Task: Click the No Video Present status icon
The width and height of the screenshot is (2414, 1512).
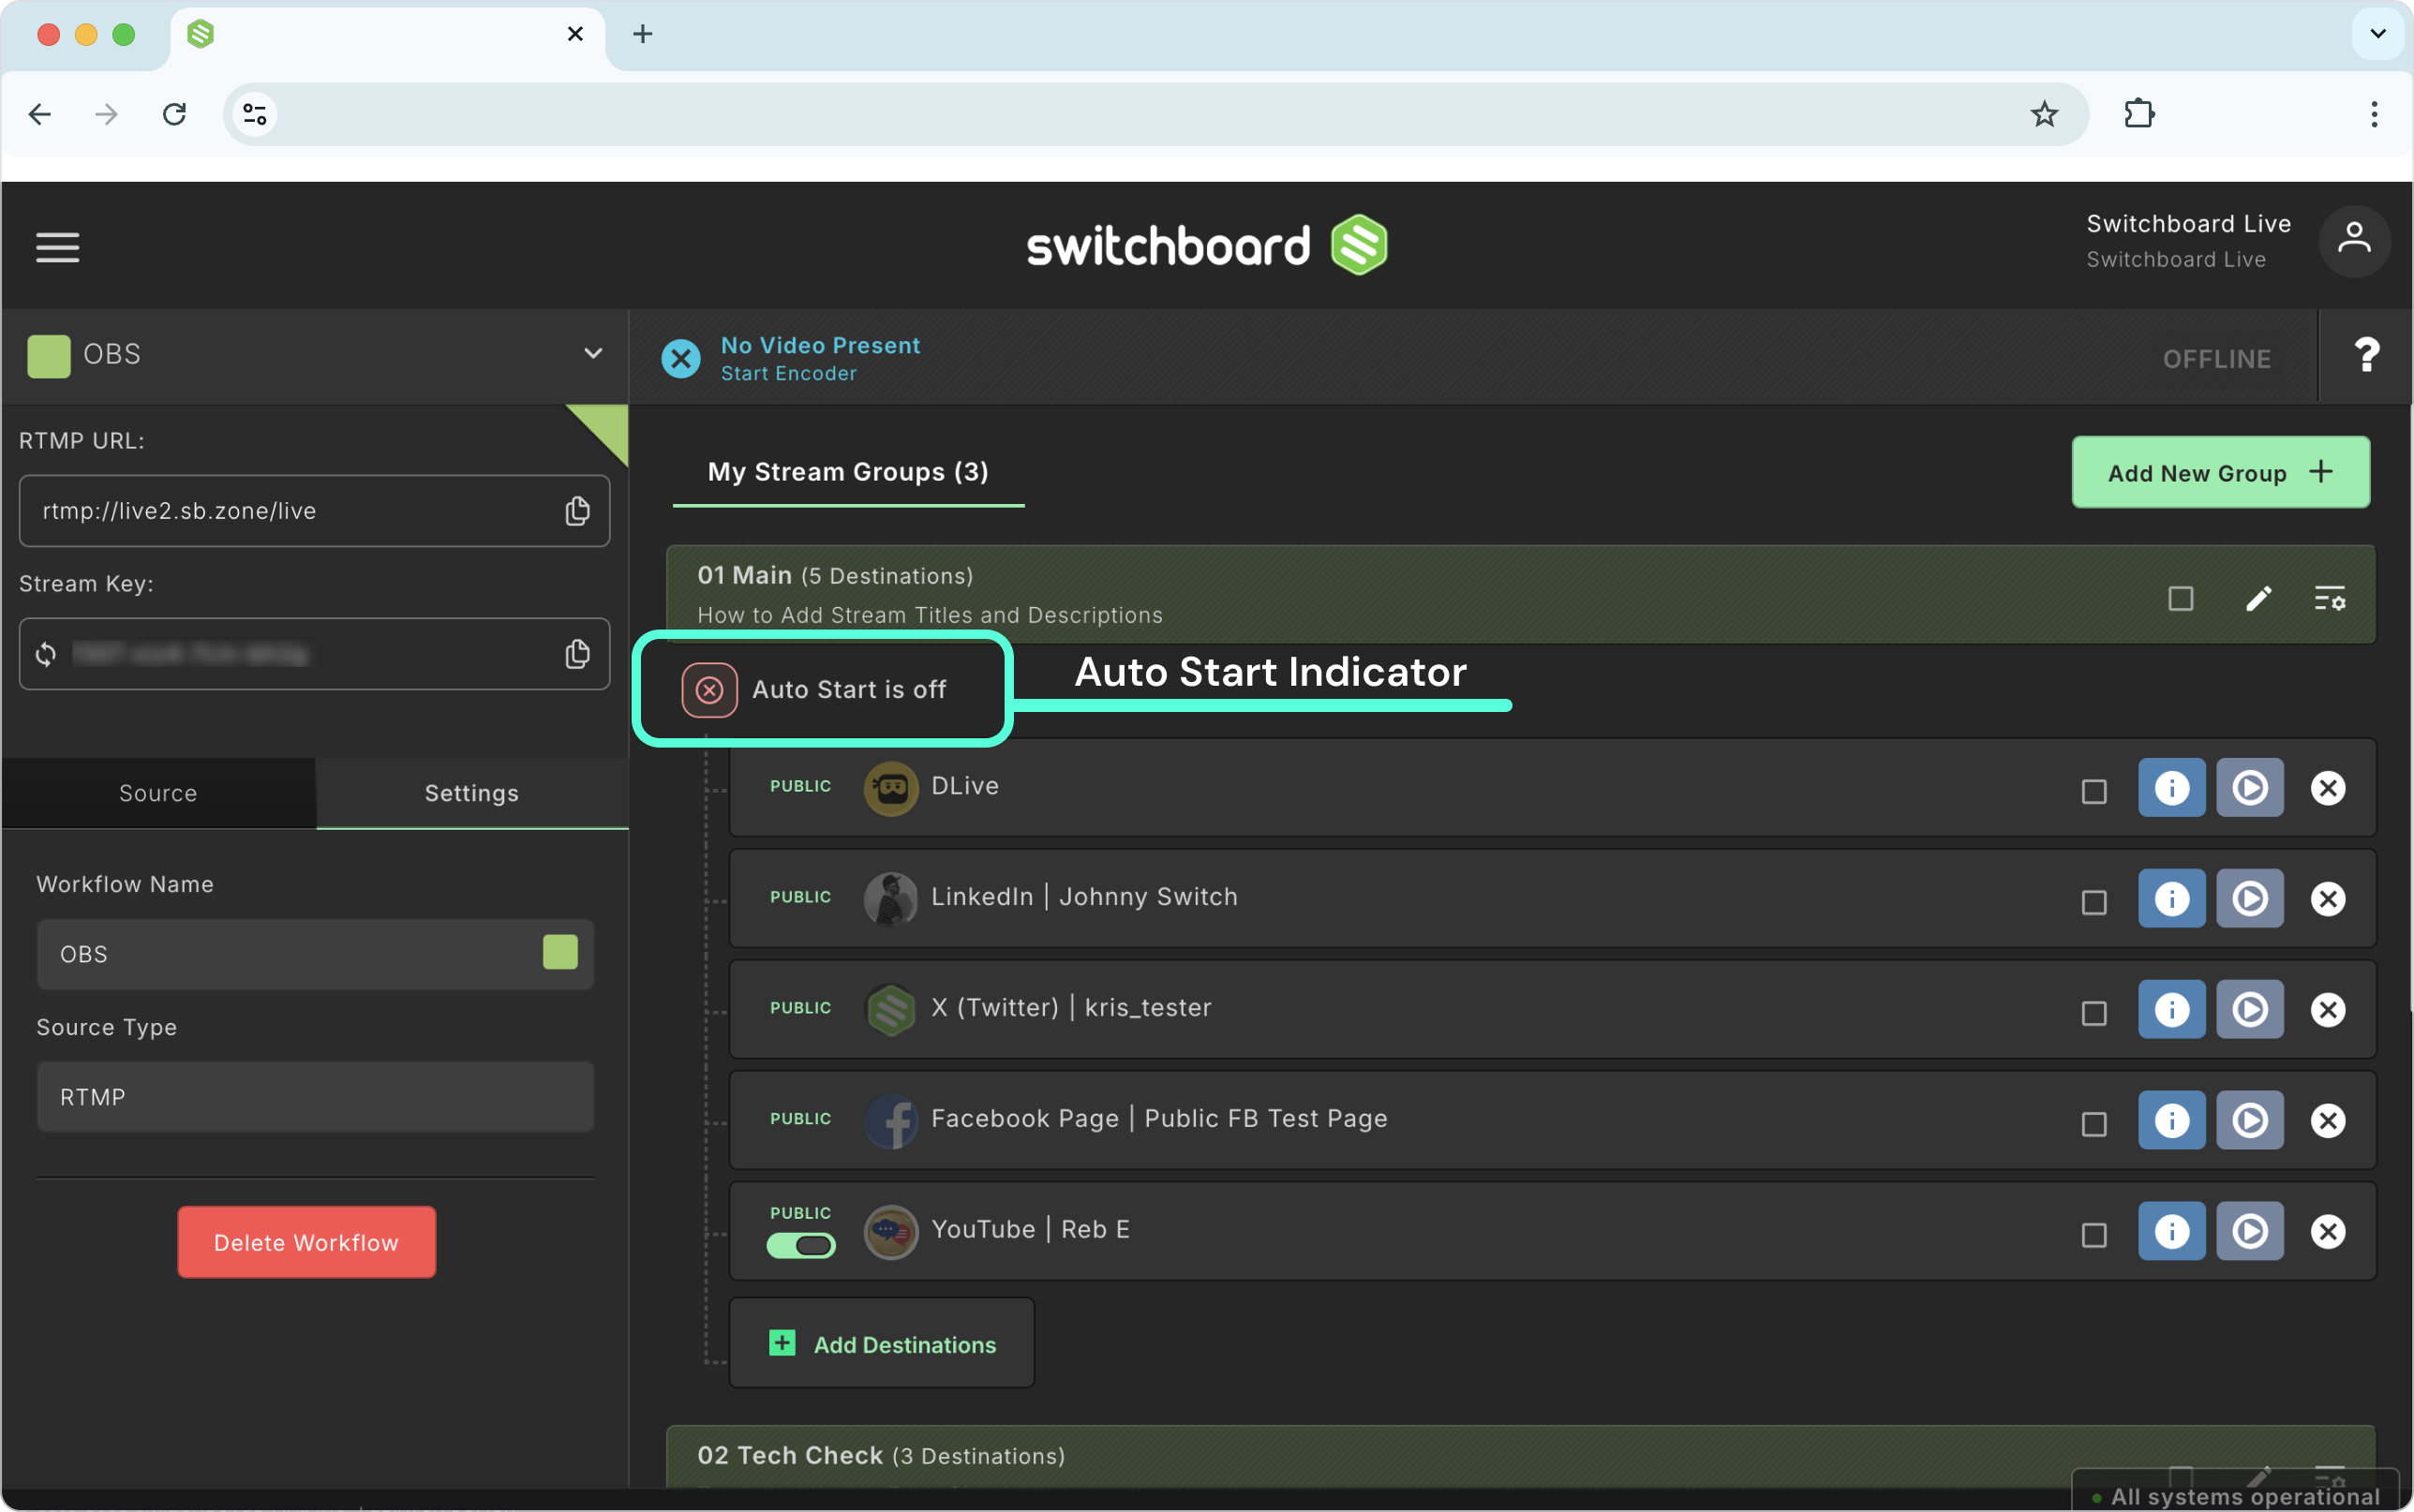Action: tap(681, 358)
